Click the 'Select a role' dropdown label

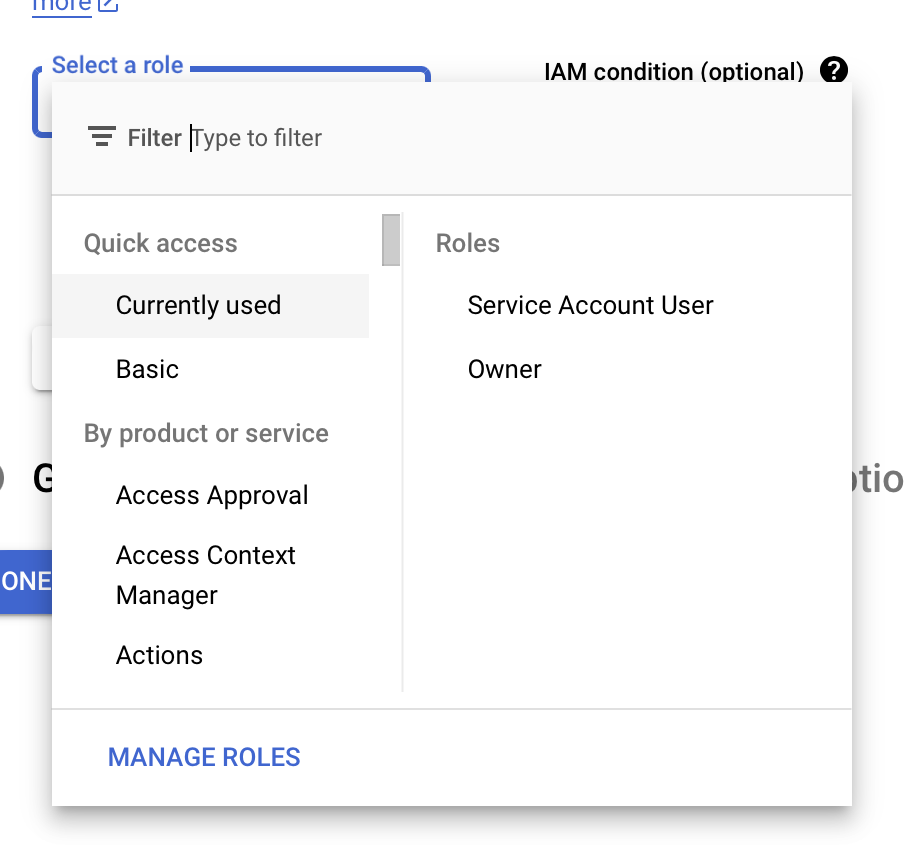(x=118, y=65)
